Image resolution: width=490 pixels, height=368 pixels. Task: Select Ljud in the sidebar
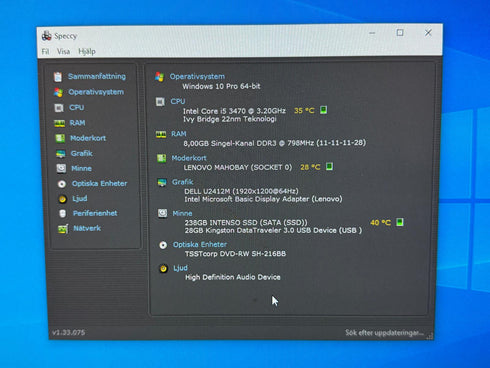click(80, 198)
